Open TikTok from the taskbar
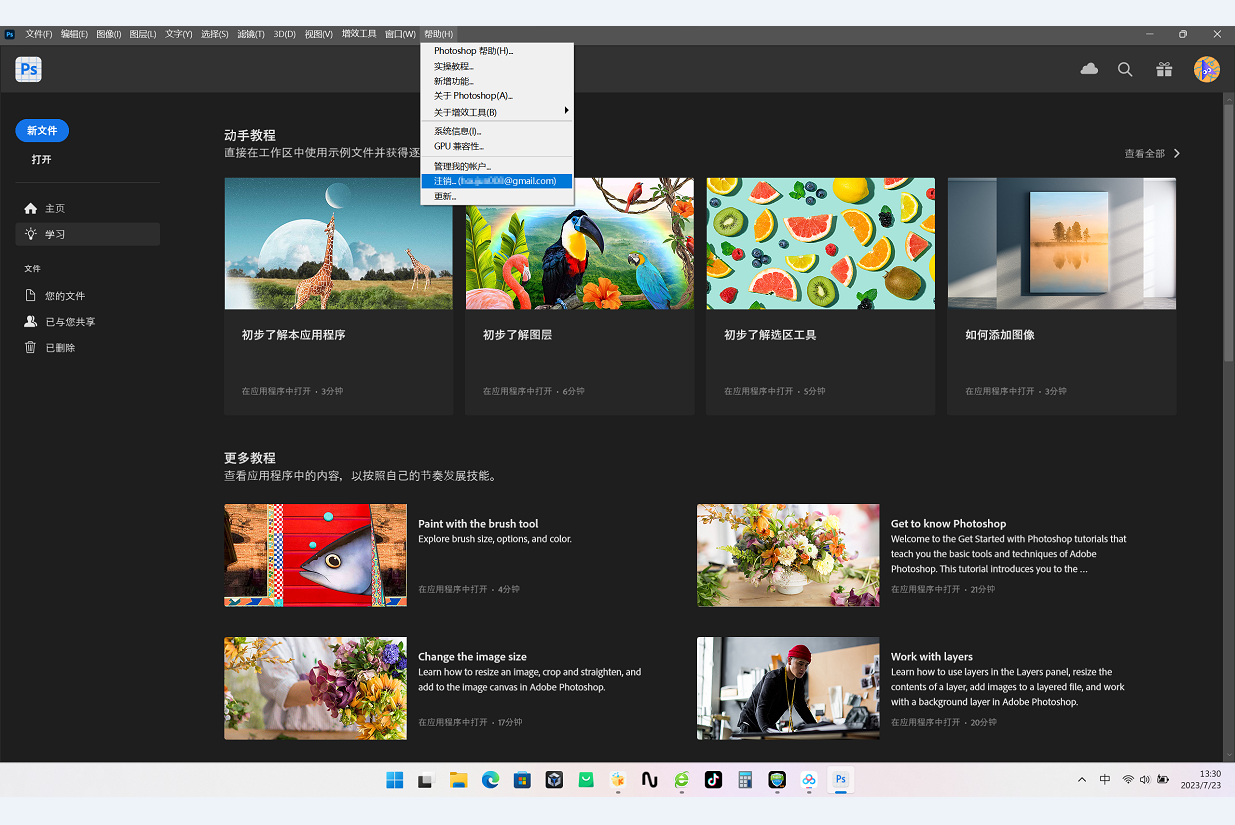 (x=713, y=780)
